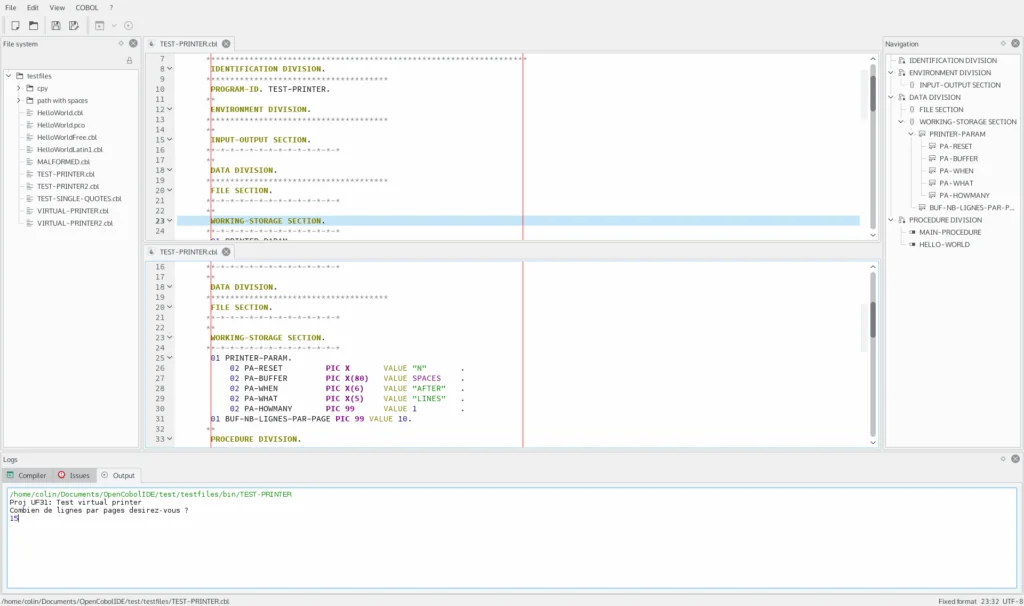Click the MAIN-PROCEDURE paragraph icon
1024x606 pixels.
pos(912,232)
